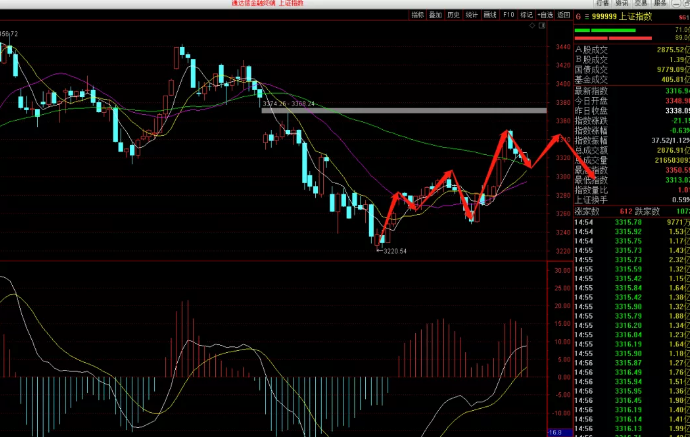690x437 pixels.
Task: Open the 交易 trade menu tab
Action: 641,3
